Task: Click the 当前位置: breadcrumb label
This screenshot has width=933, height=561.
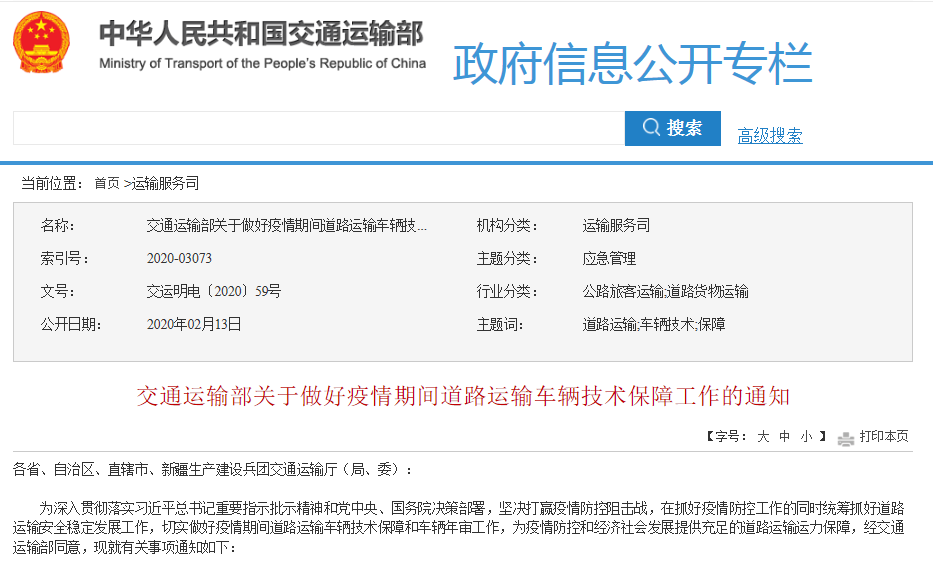Action: click(52, 183)
